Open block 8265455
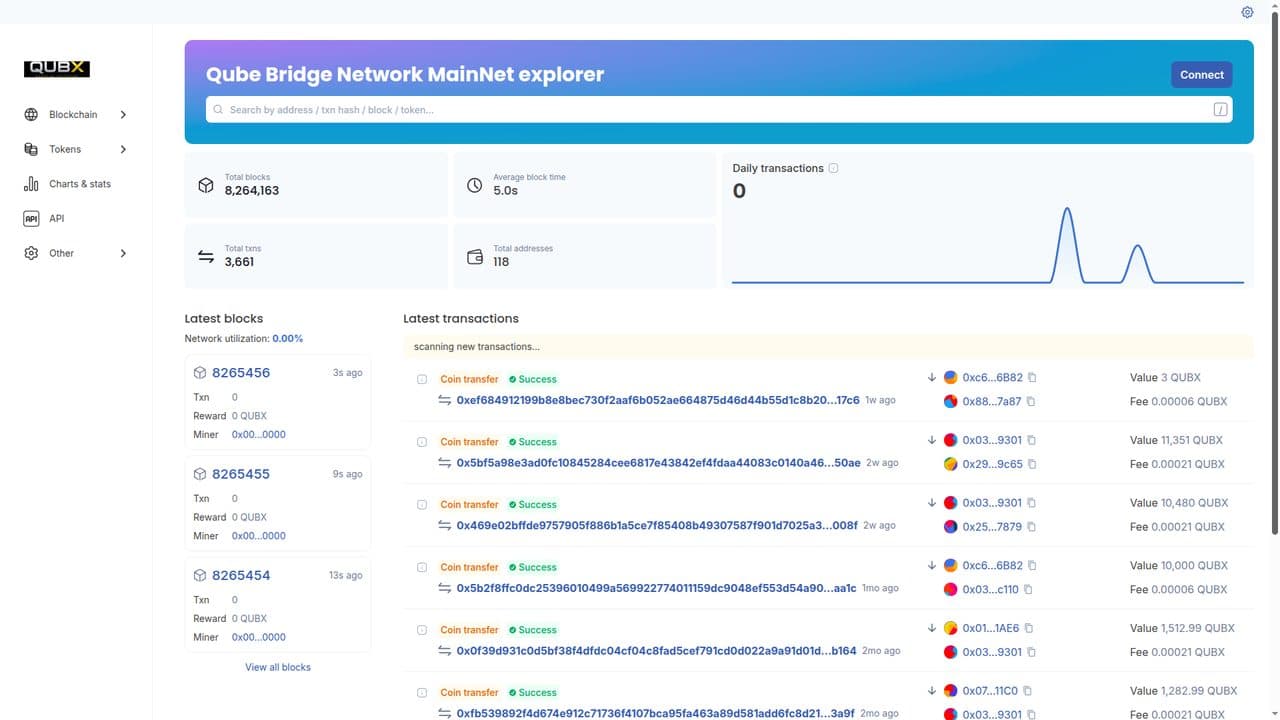Viewport: 1280px width, 720px height. (241, 474)
